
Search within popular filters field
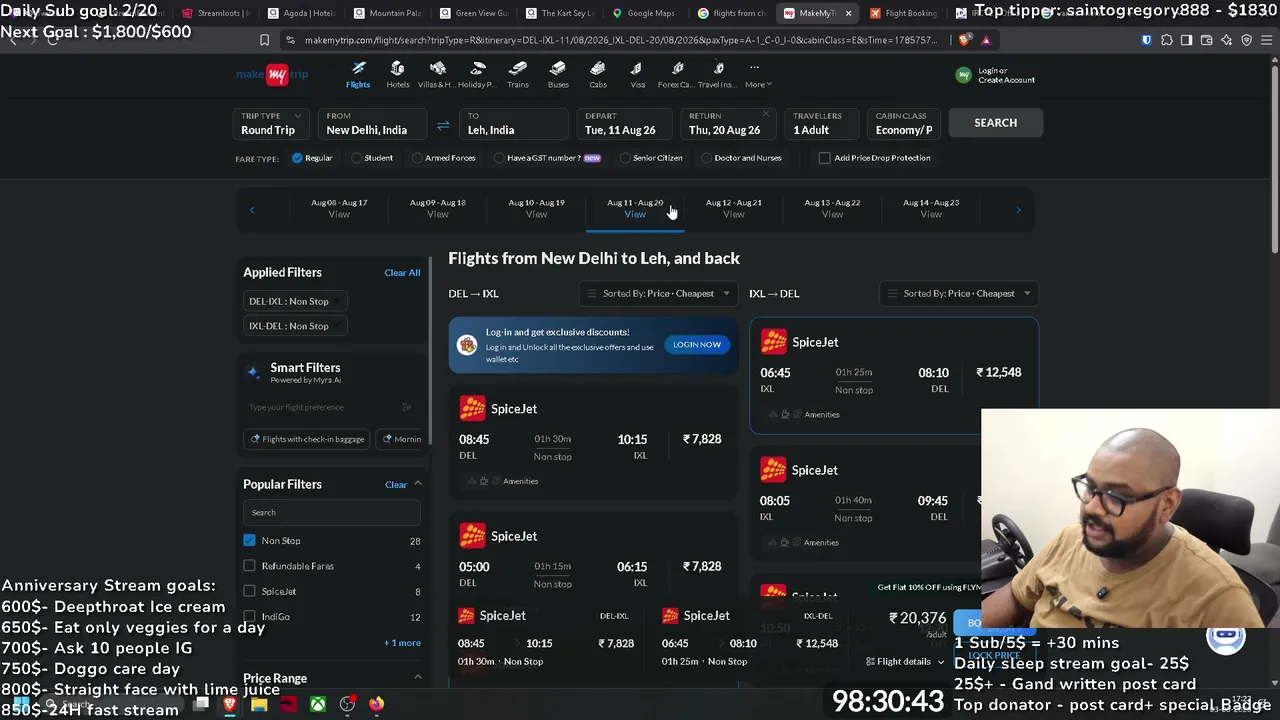tap(332, 513)
